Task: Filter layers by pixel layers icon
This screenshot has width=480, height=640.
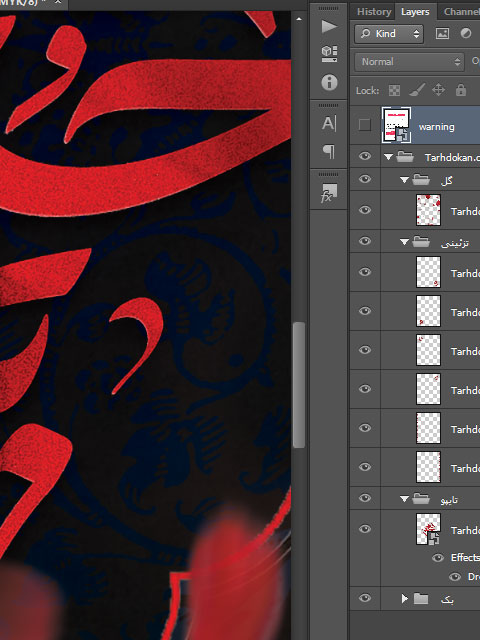Action: tap(442, 33)
